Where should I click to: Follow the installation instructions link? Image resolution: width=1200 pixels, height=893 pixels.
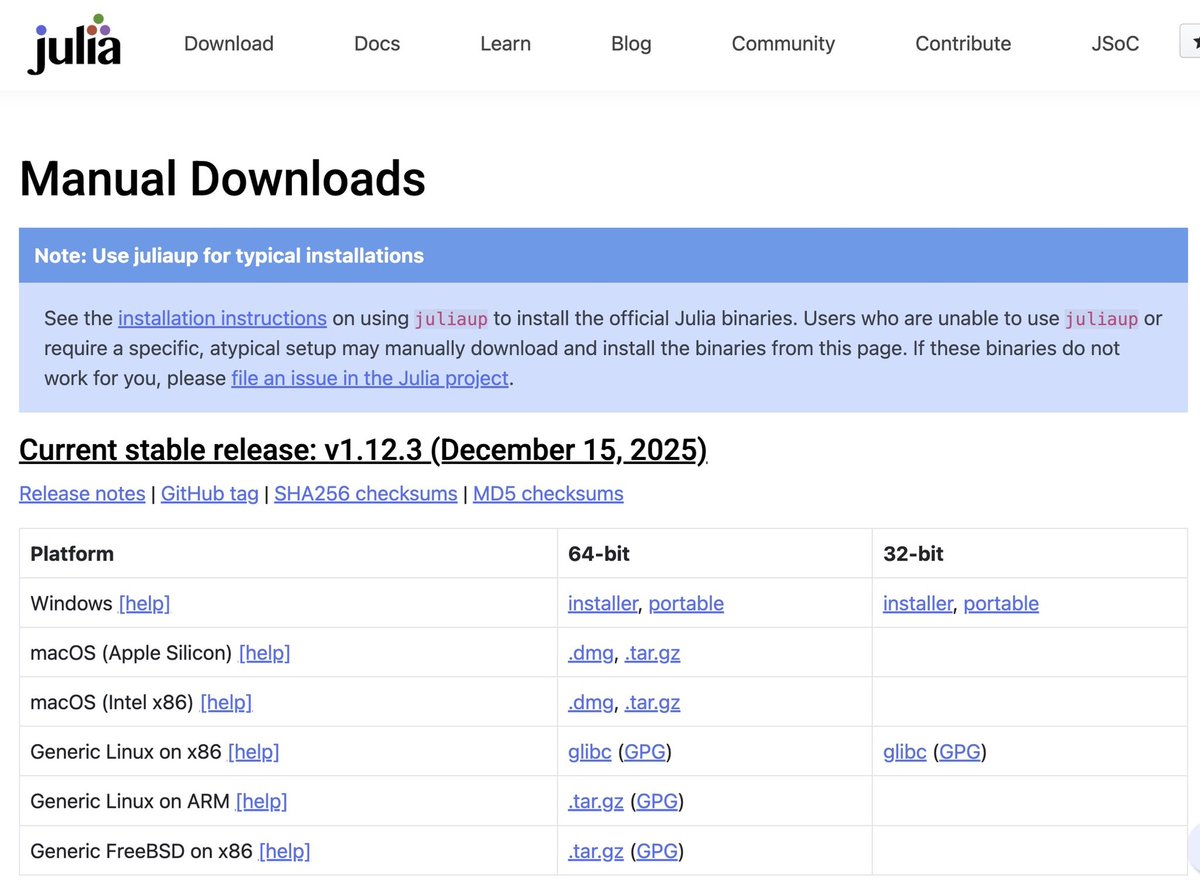click(222, 318)
